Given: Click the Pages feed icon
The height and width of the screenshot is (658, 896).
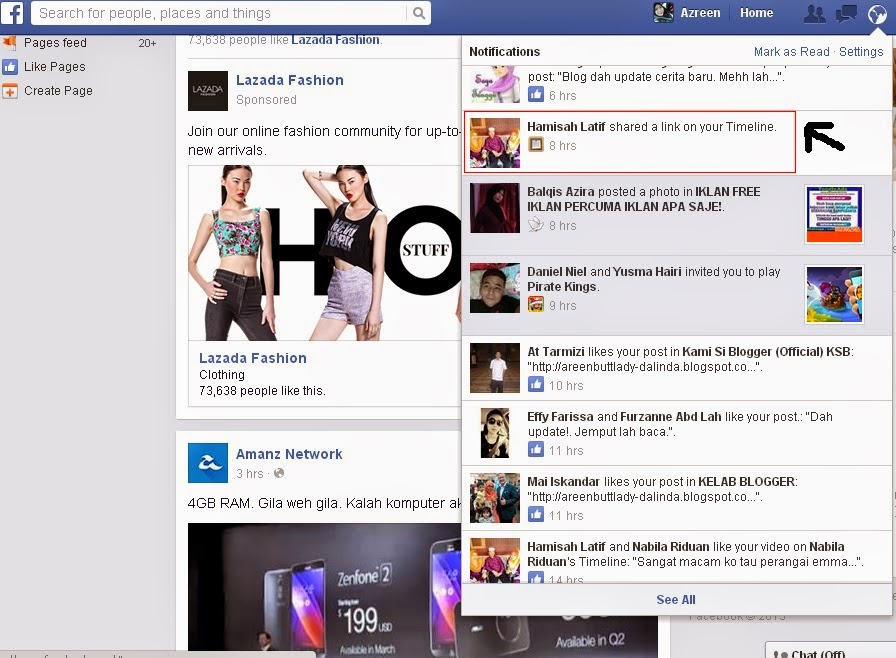Looking at the screenshot, I should 10,42.
